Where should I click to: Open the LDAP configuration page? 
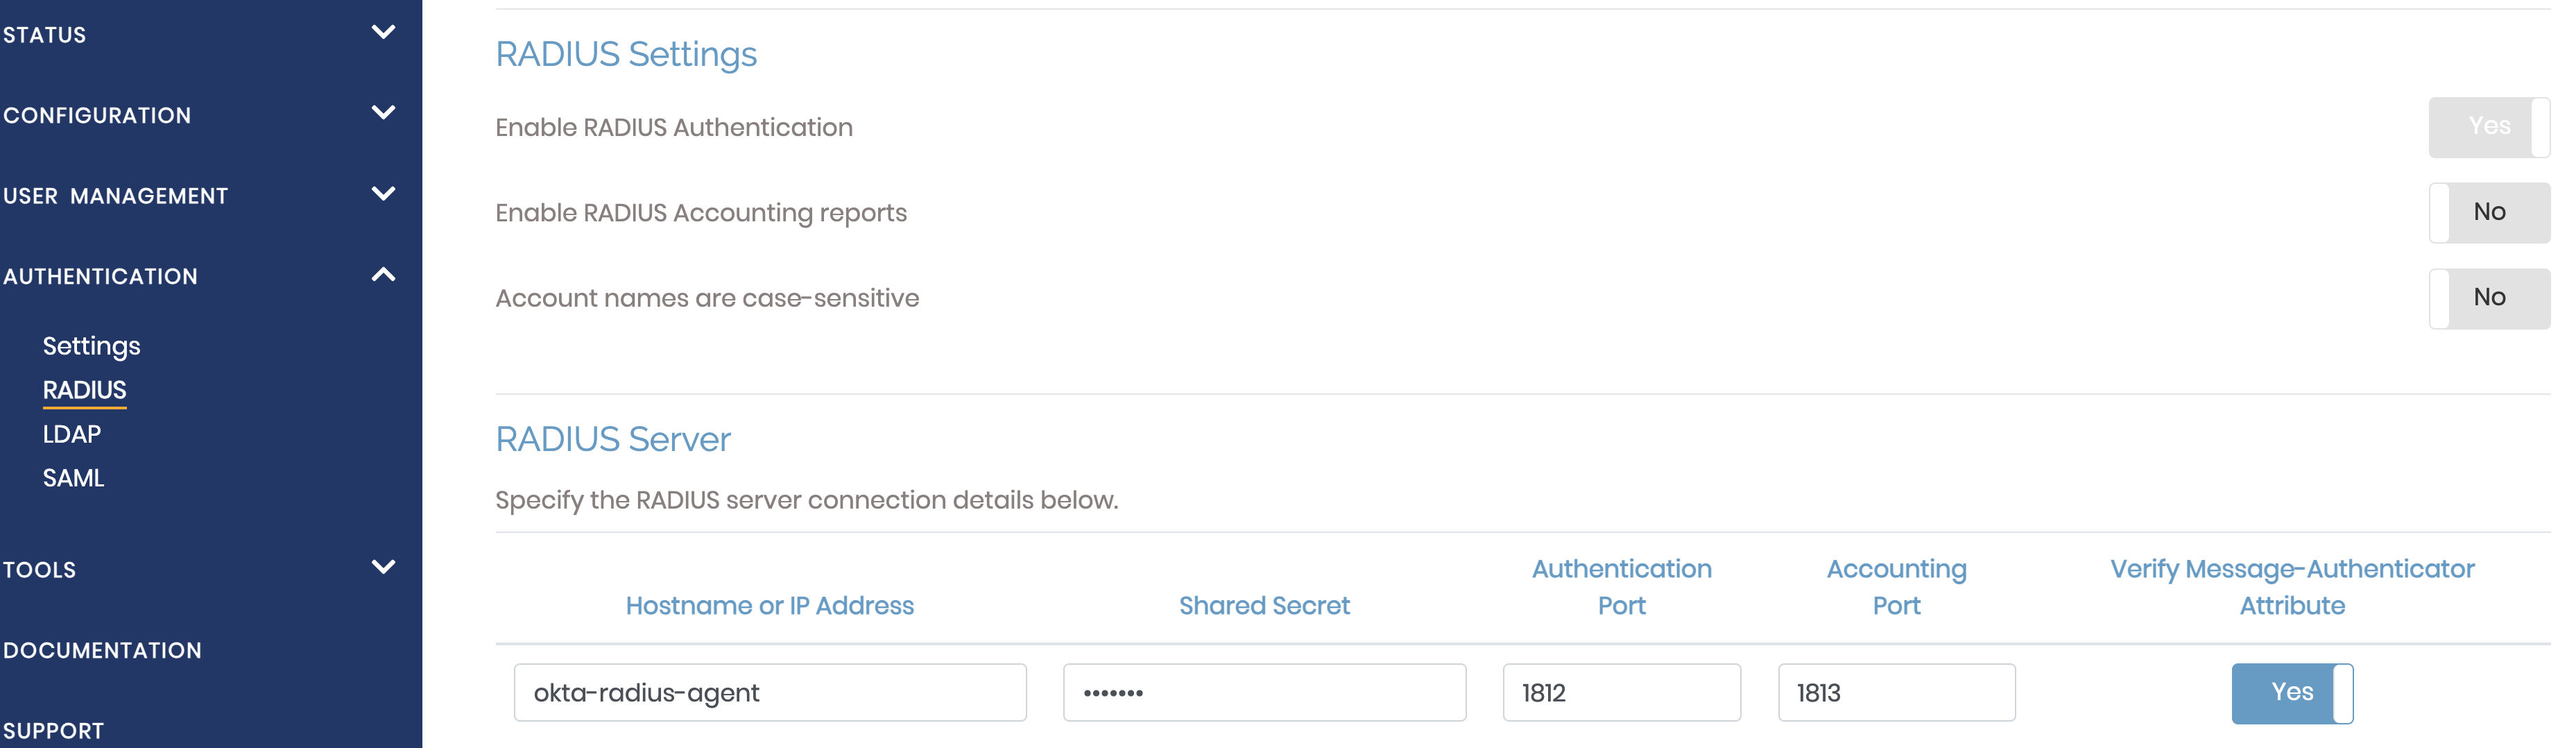[71, 433]
